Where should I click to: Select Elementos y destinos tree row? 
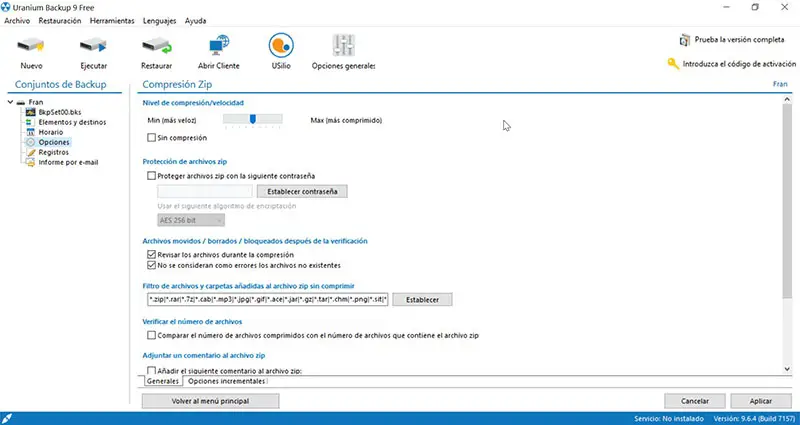72,122
